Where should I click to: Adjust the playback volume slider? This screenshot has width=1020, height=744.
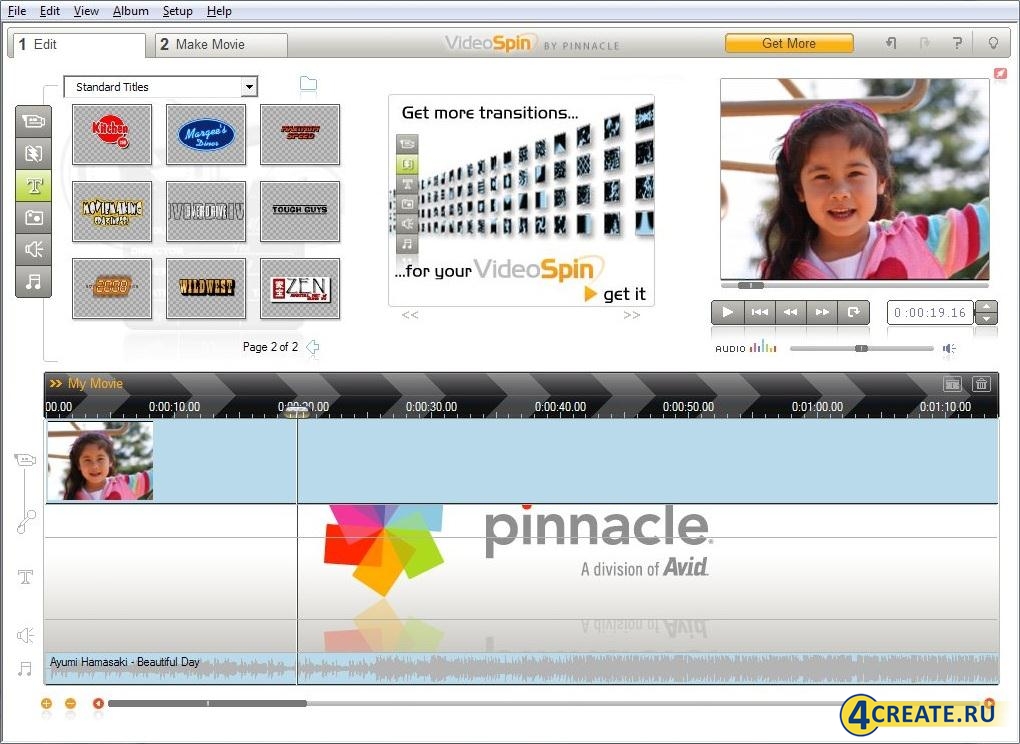point(862,348)
